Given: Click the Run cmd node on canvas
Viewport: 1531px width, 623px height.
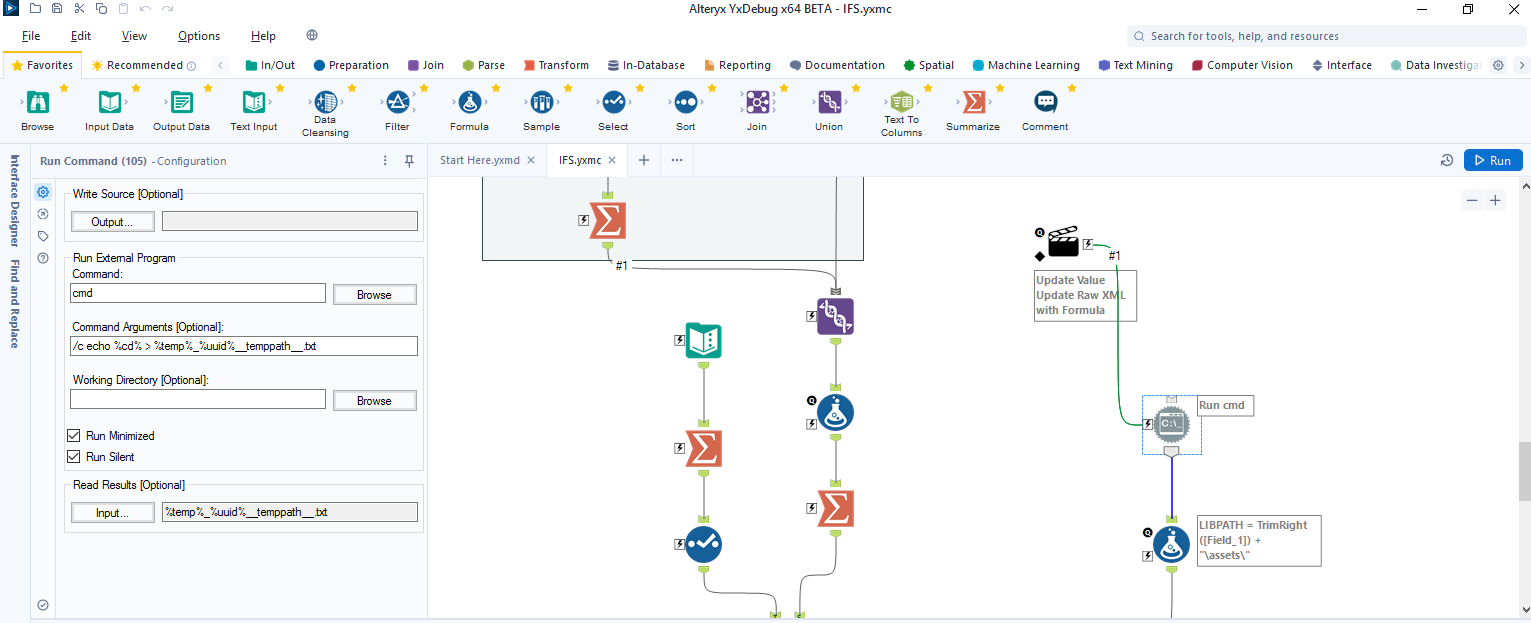Looking at the screenshot, I should click(1171, 424).
